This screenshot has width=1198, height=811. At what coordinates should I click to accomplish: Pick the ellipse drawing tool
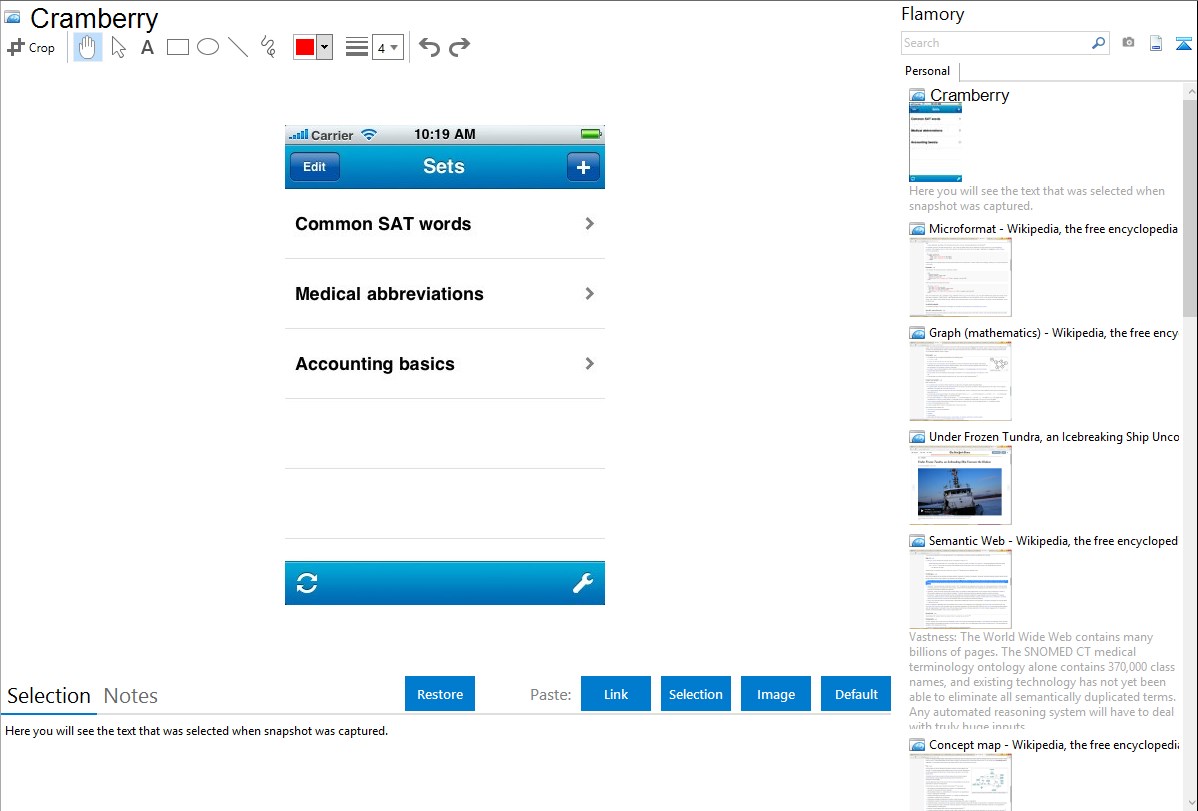[208, 47]
